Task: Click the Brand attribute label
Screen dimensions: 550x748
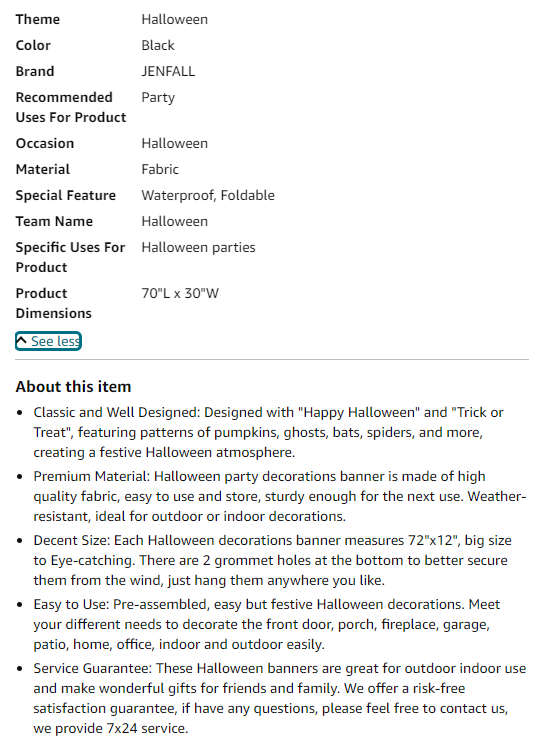Action: [35, 72]
